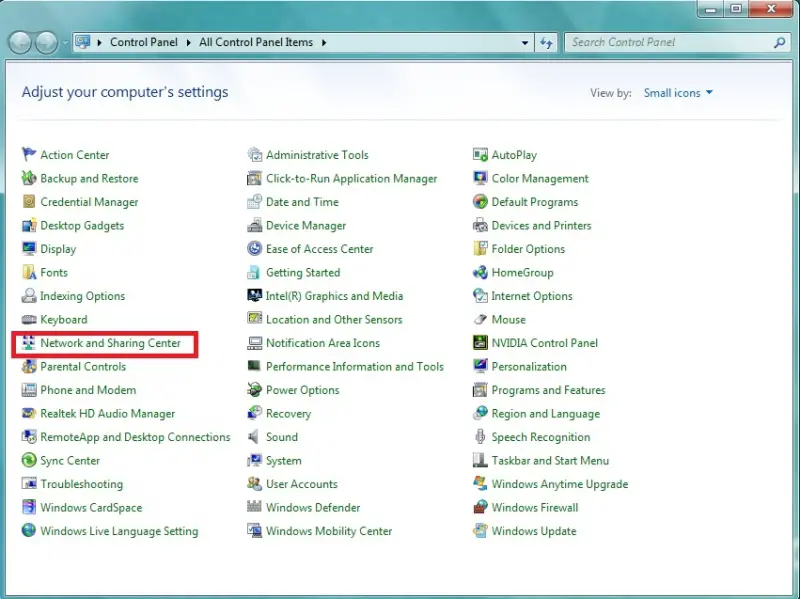Expand the All Control Panel Items breadcrumb arrow

(x=324, y=42)
